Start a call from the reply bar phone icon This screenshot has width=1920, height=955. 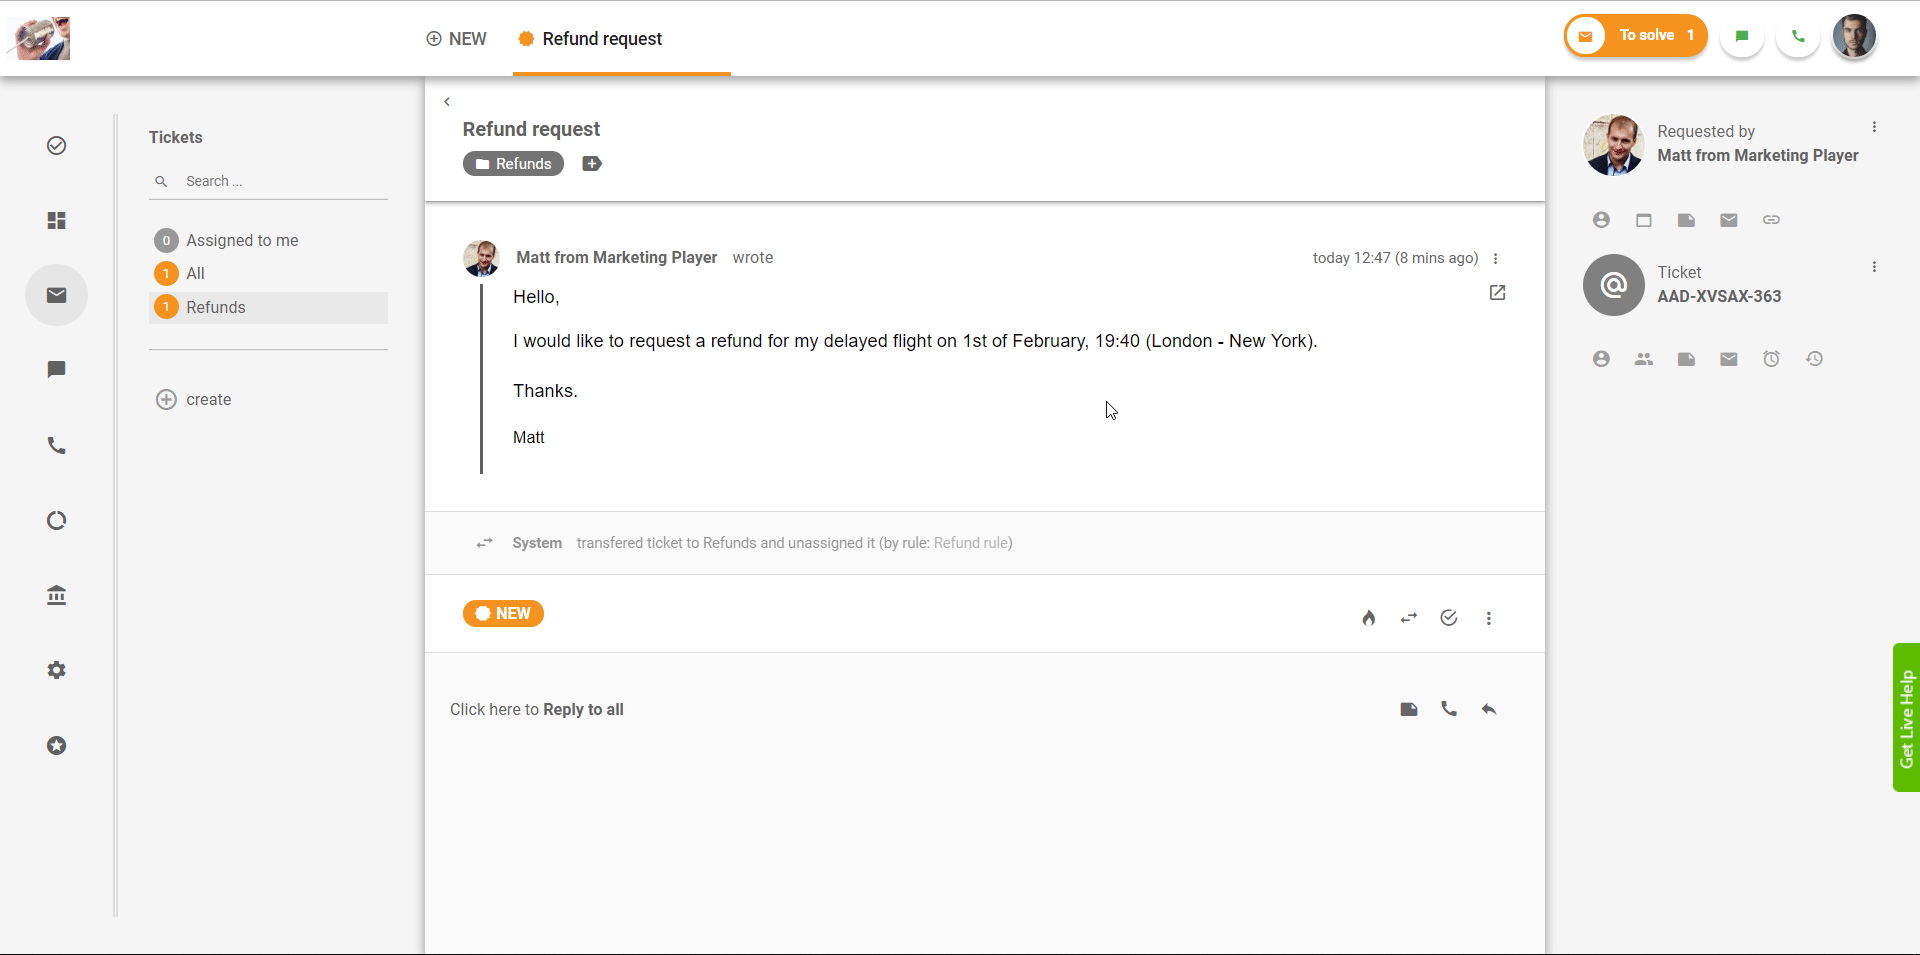pyautogui.click(x=1449, y=709)
